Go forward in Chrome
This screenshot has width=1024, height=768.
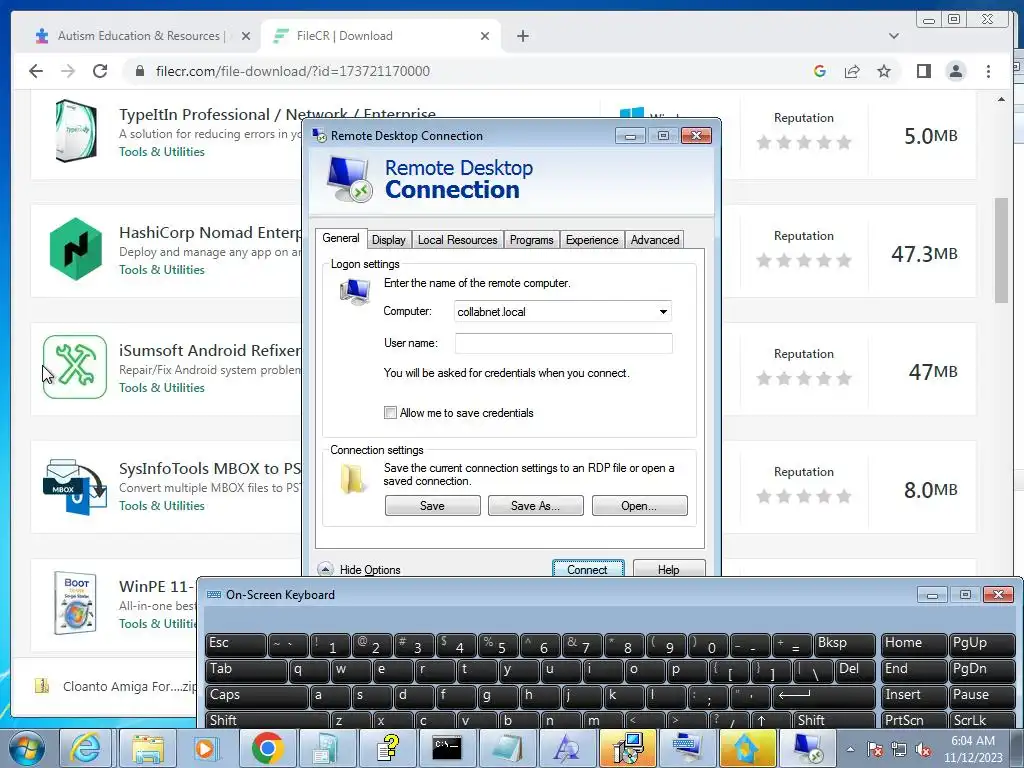coord(68,71)
